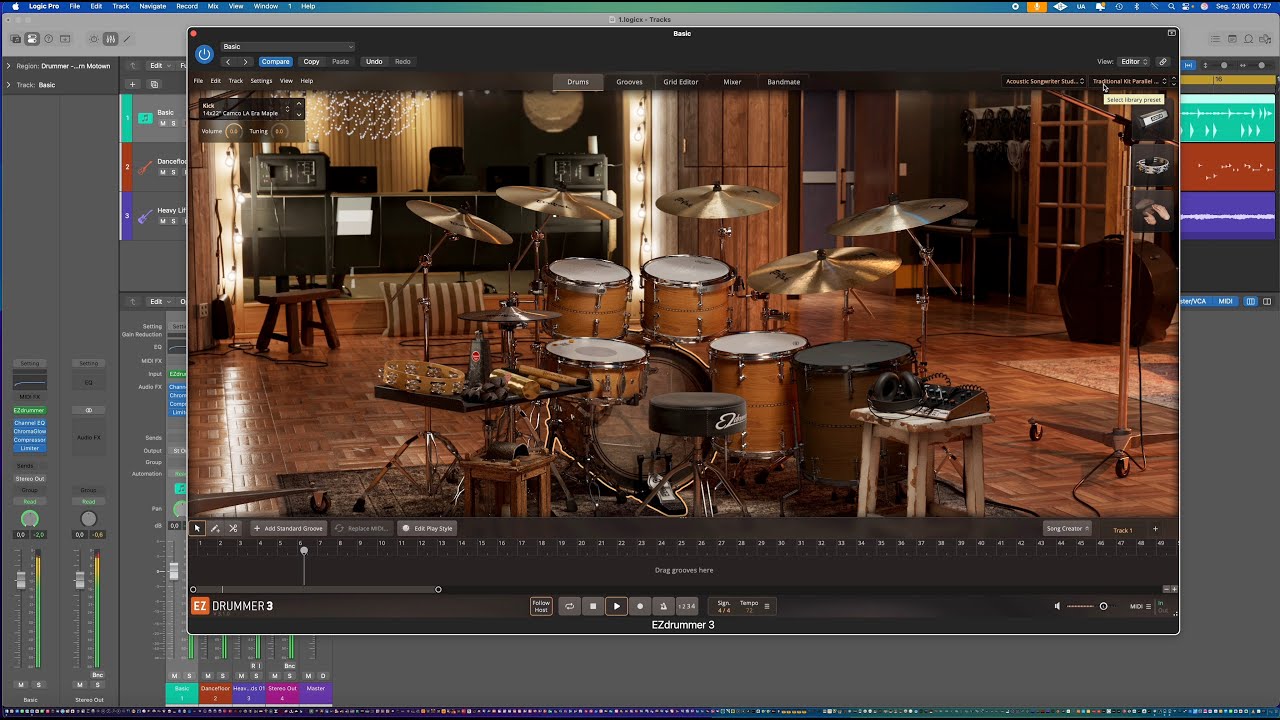Select the Track 1 label

click(x=1123, y=530)
